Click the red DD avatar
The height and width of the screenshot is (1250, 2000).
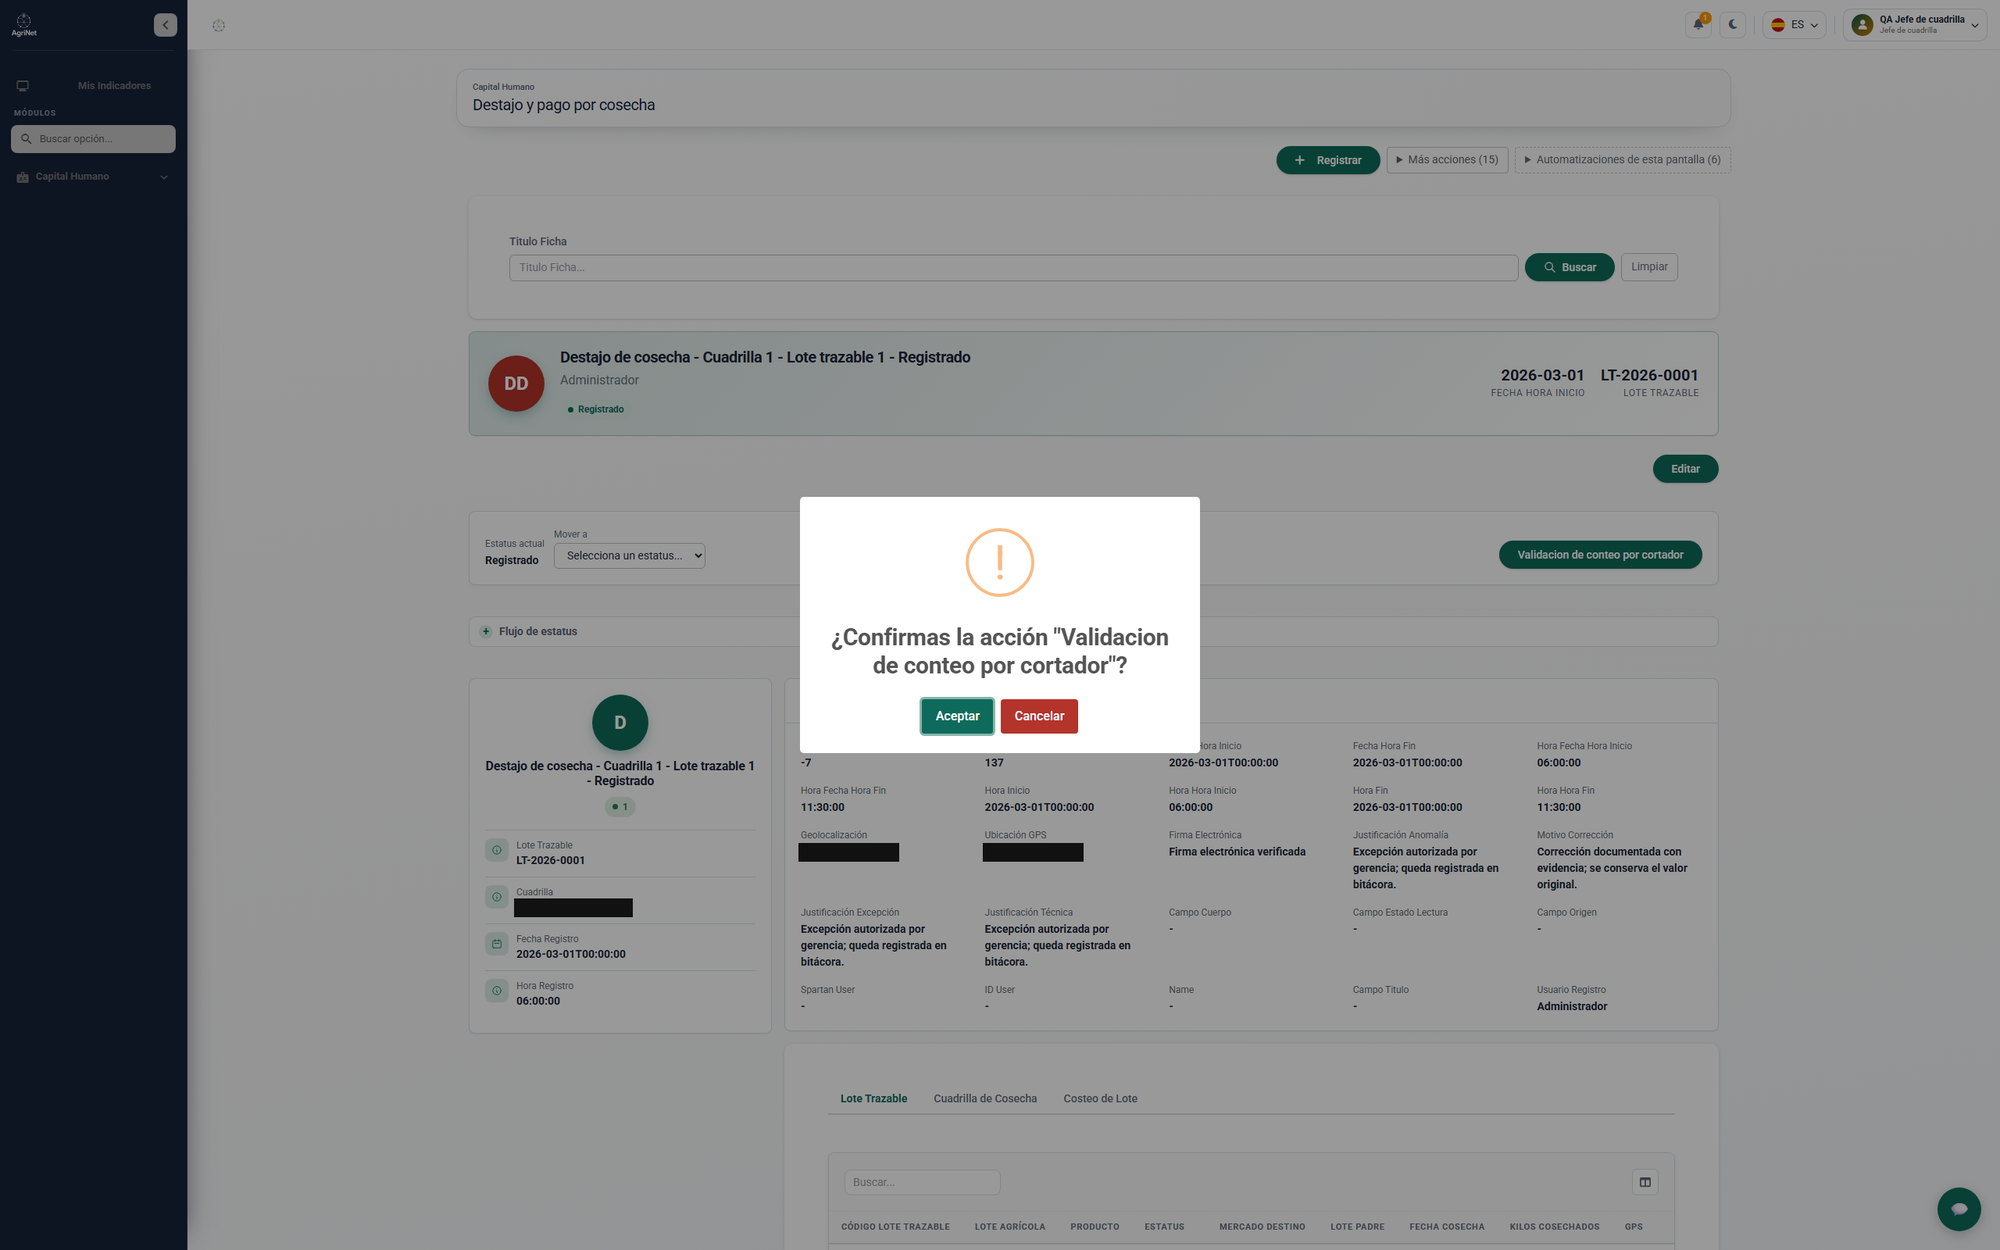coord(516,384)
